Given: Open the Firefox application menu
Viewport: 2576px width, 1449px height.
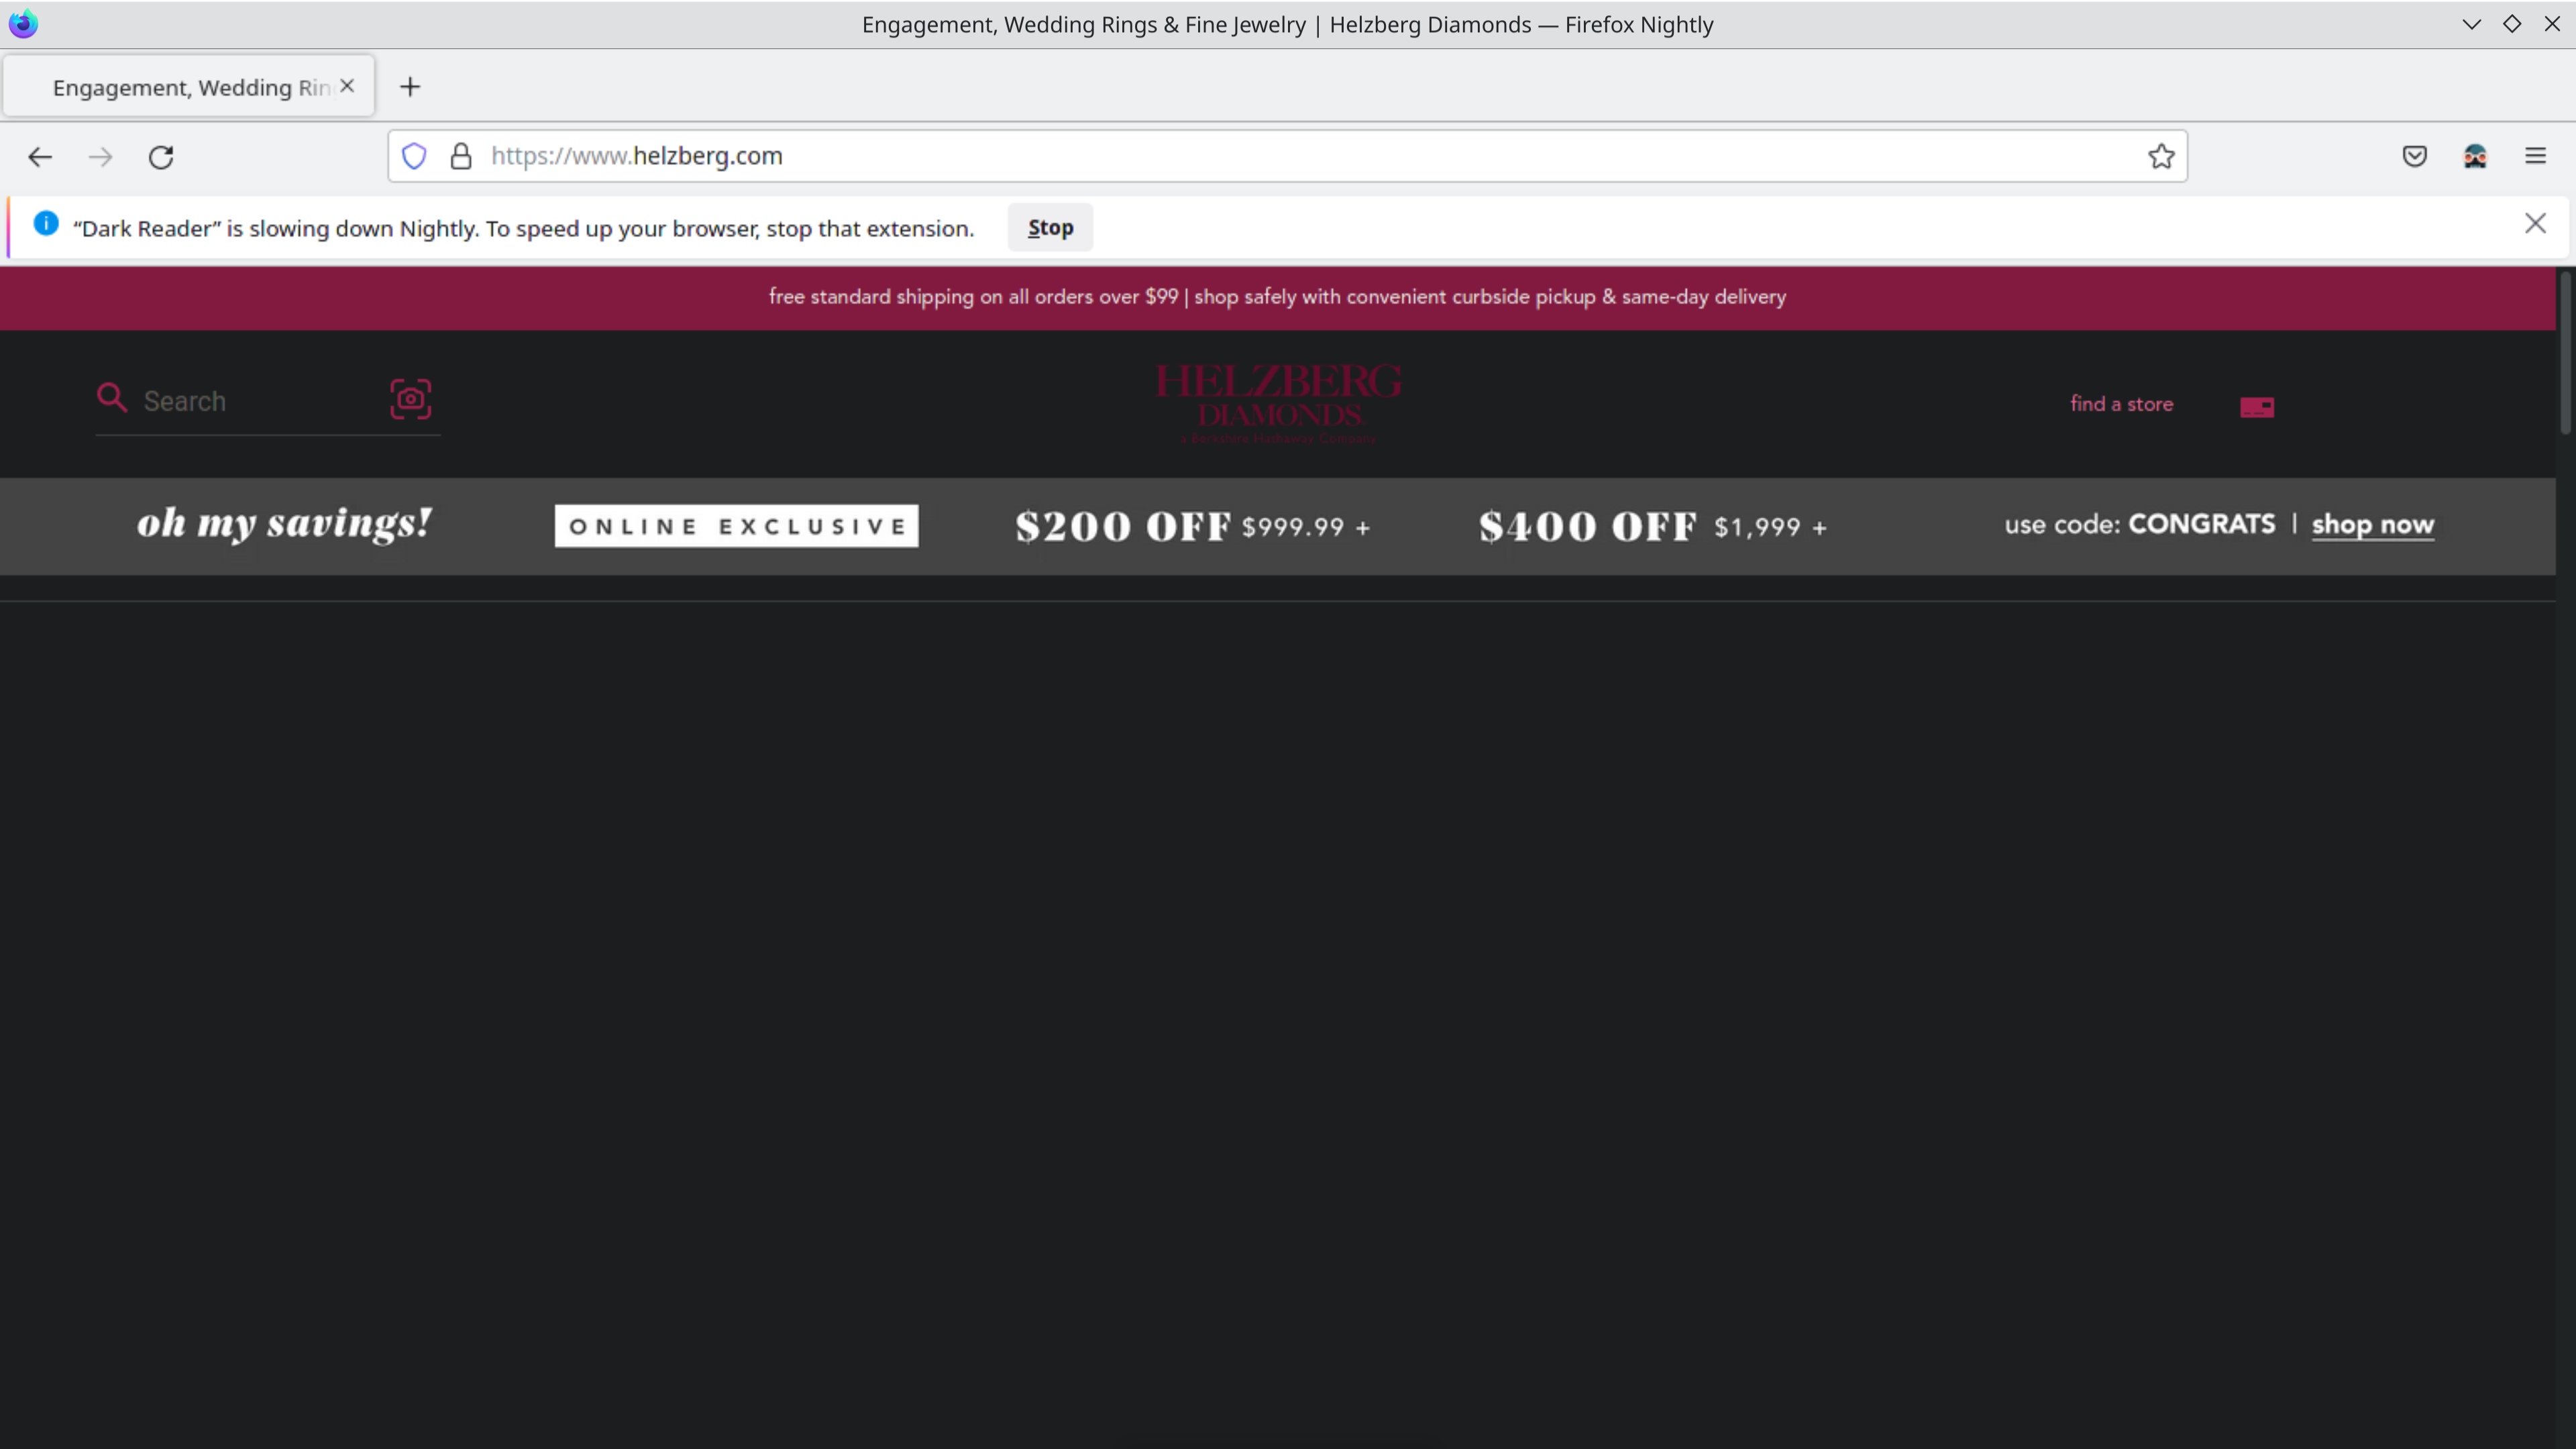Looking at the screenshot, I should coord(2536,156).
